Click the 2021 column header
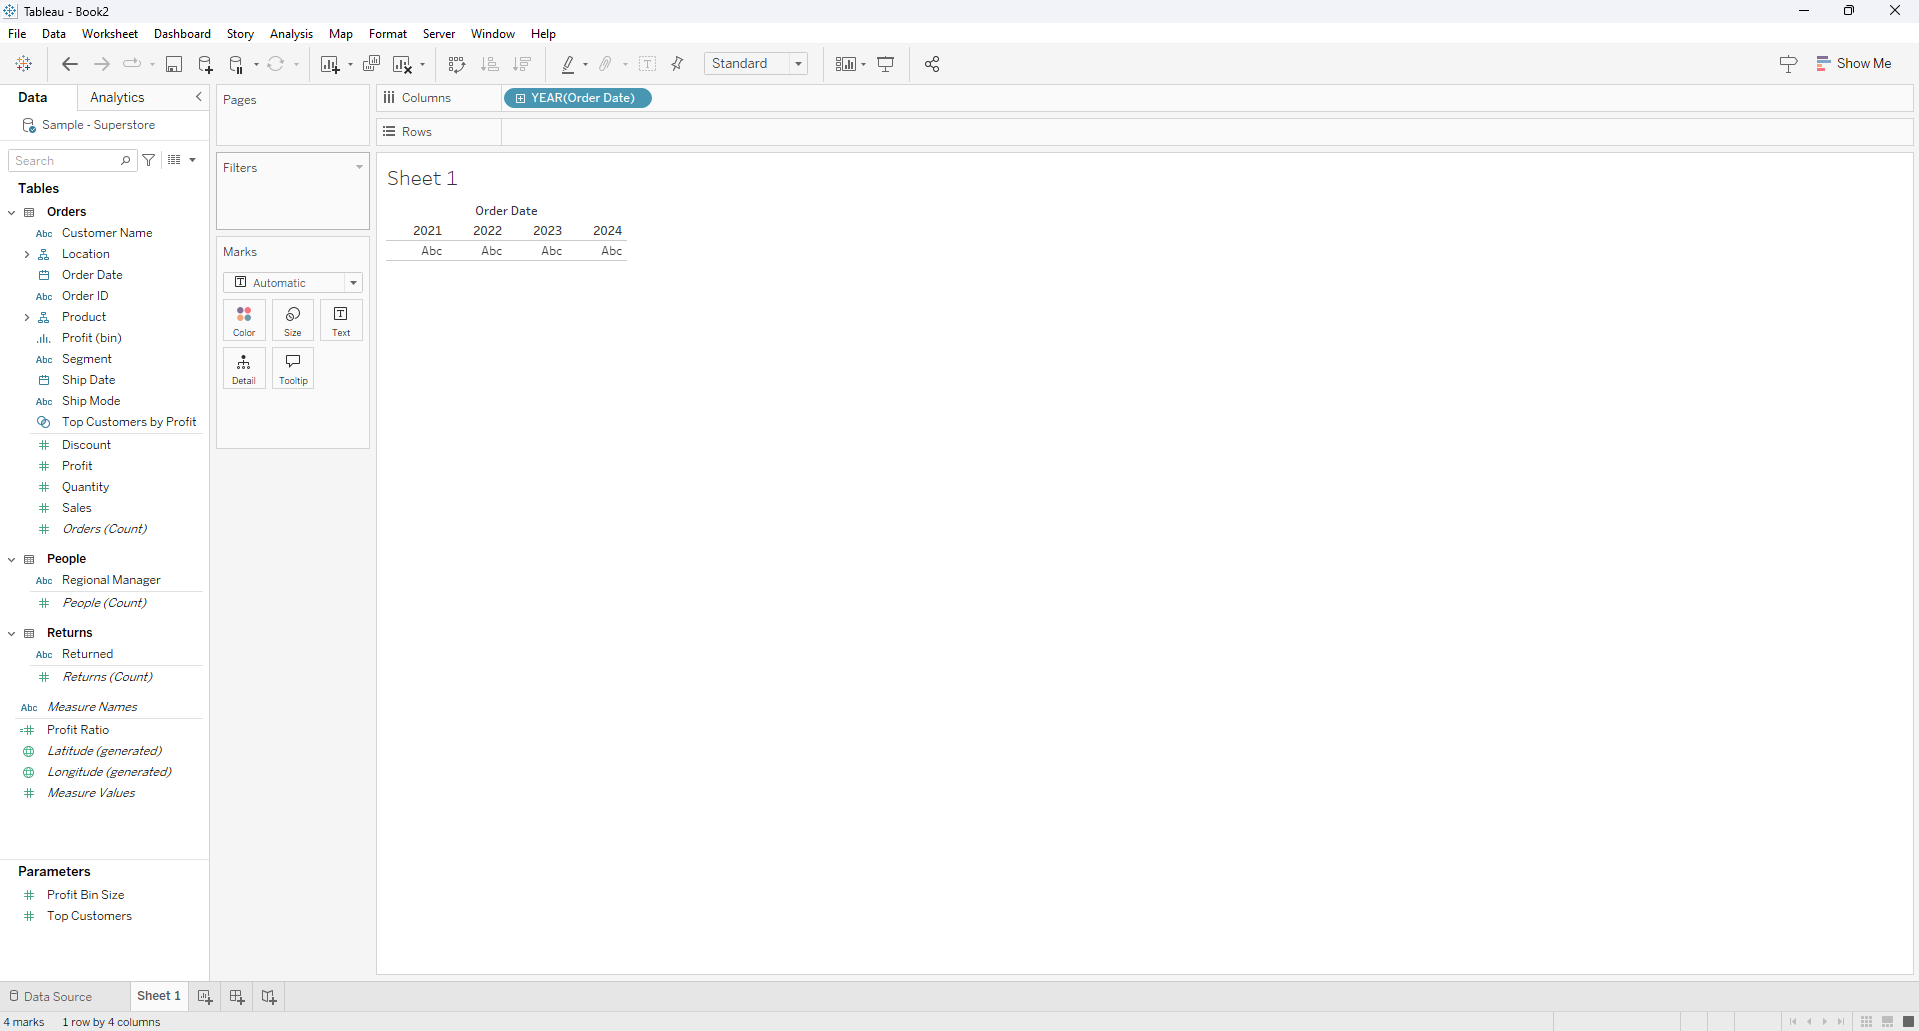Image resolution: width=1919 pixels, height=1031 pixels. pos(427,230)
